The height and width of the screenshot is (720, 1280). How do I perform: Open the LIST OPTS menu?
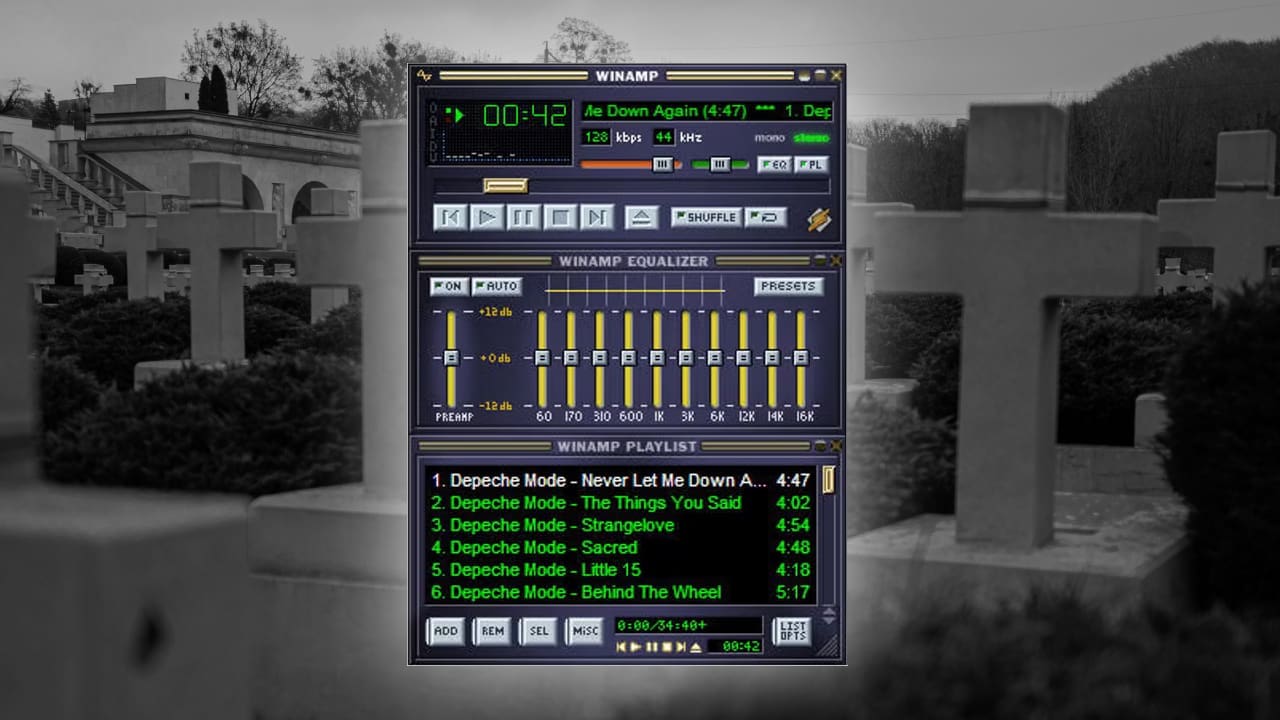click(x=792, y=631)
